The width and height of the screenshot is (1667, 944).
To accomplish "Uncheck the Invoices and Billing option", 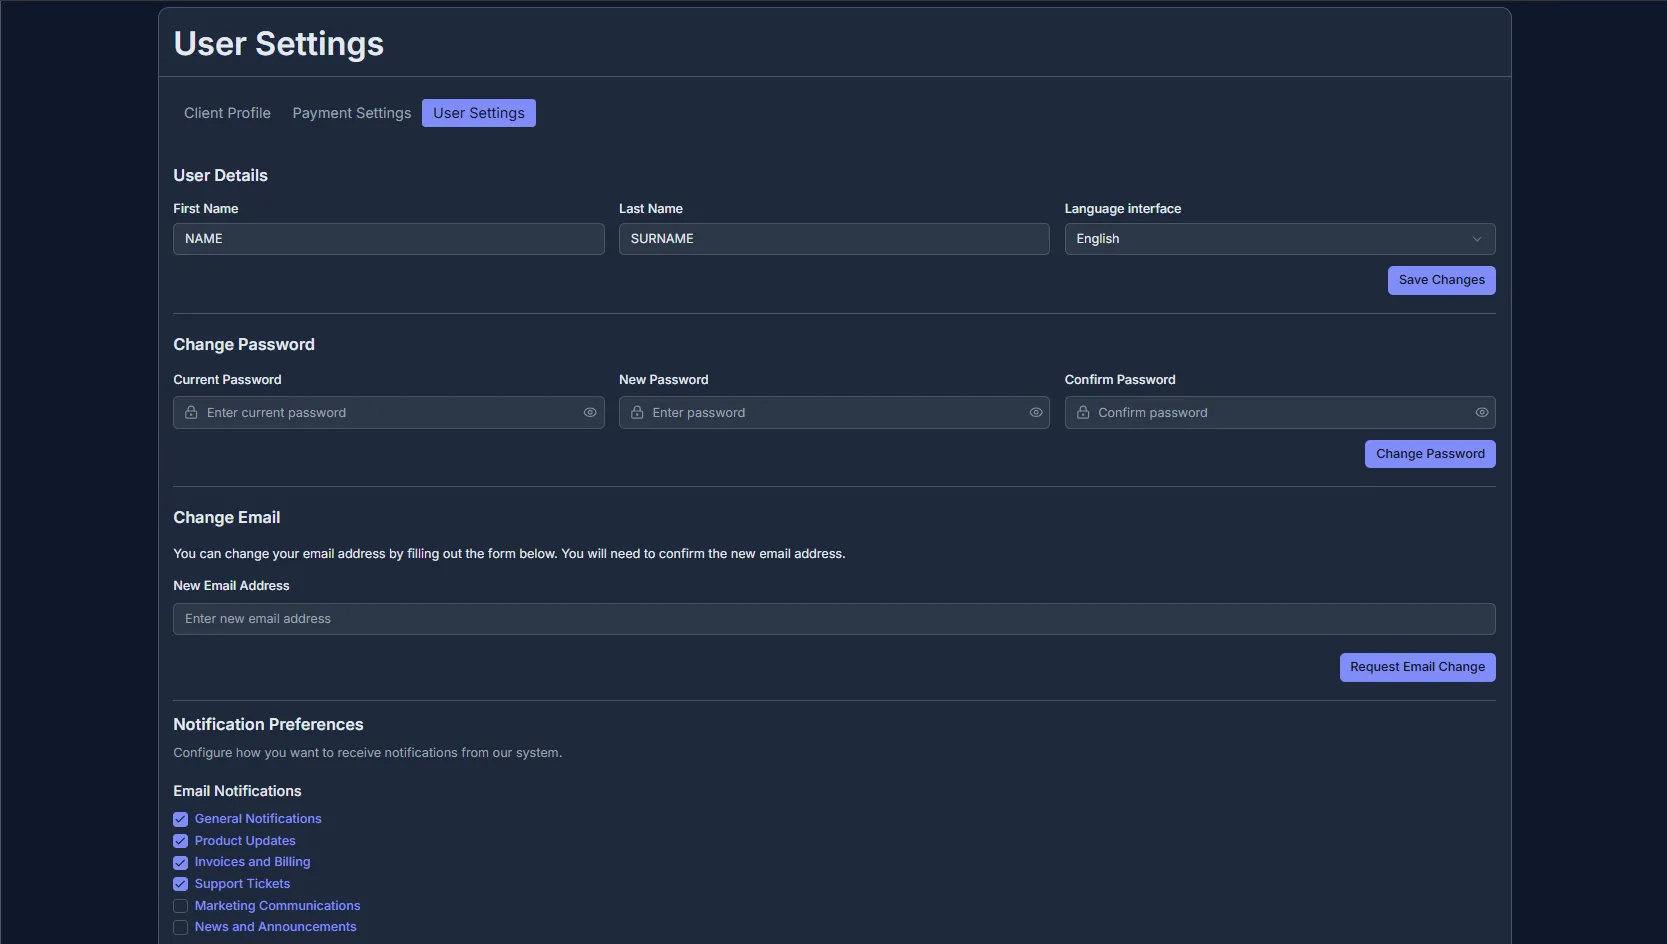I will (x=181, y=863).
